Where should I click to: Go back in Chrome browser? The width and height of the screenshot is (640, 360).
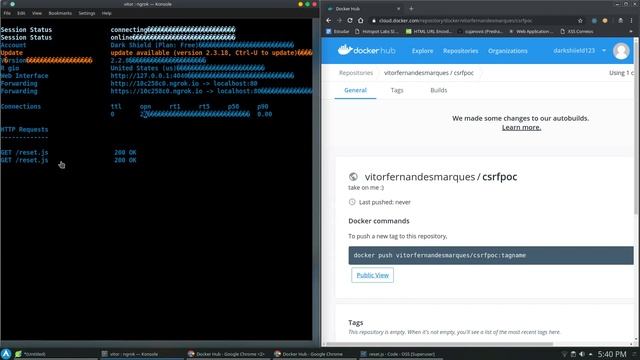[329, 20]
